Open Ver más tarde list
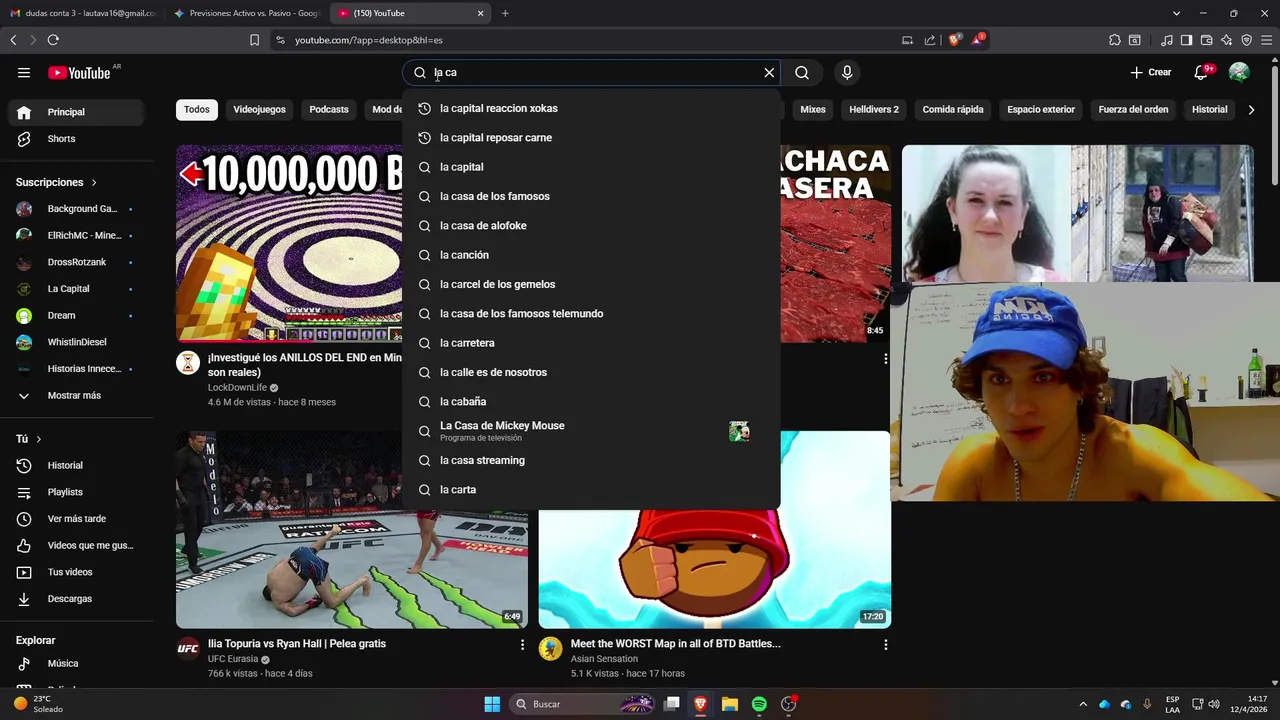Image resolution: width=1280 pixels, height=720 pixels. (x=76, y=519)
